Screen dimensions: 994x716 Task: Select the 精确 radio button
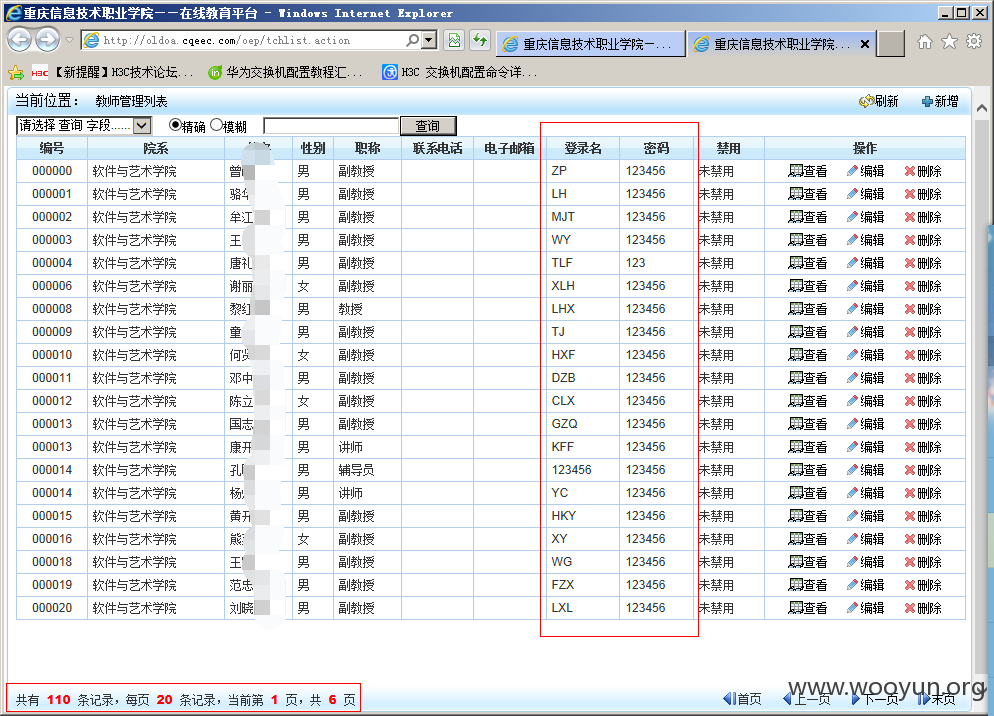pos(175,125)
